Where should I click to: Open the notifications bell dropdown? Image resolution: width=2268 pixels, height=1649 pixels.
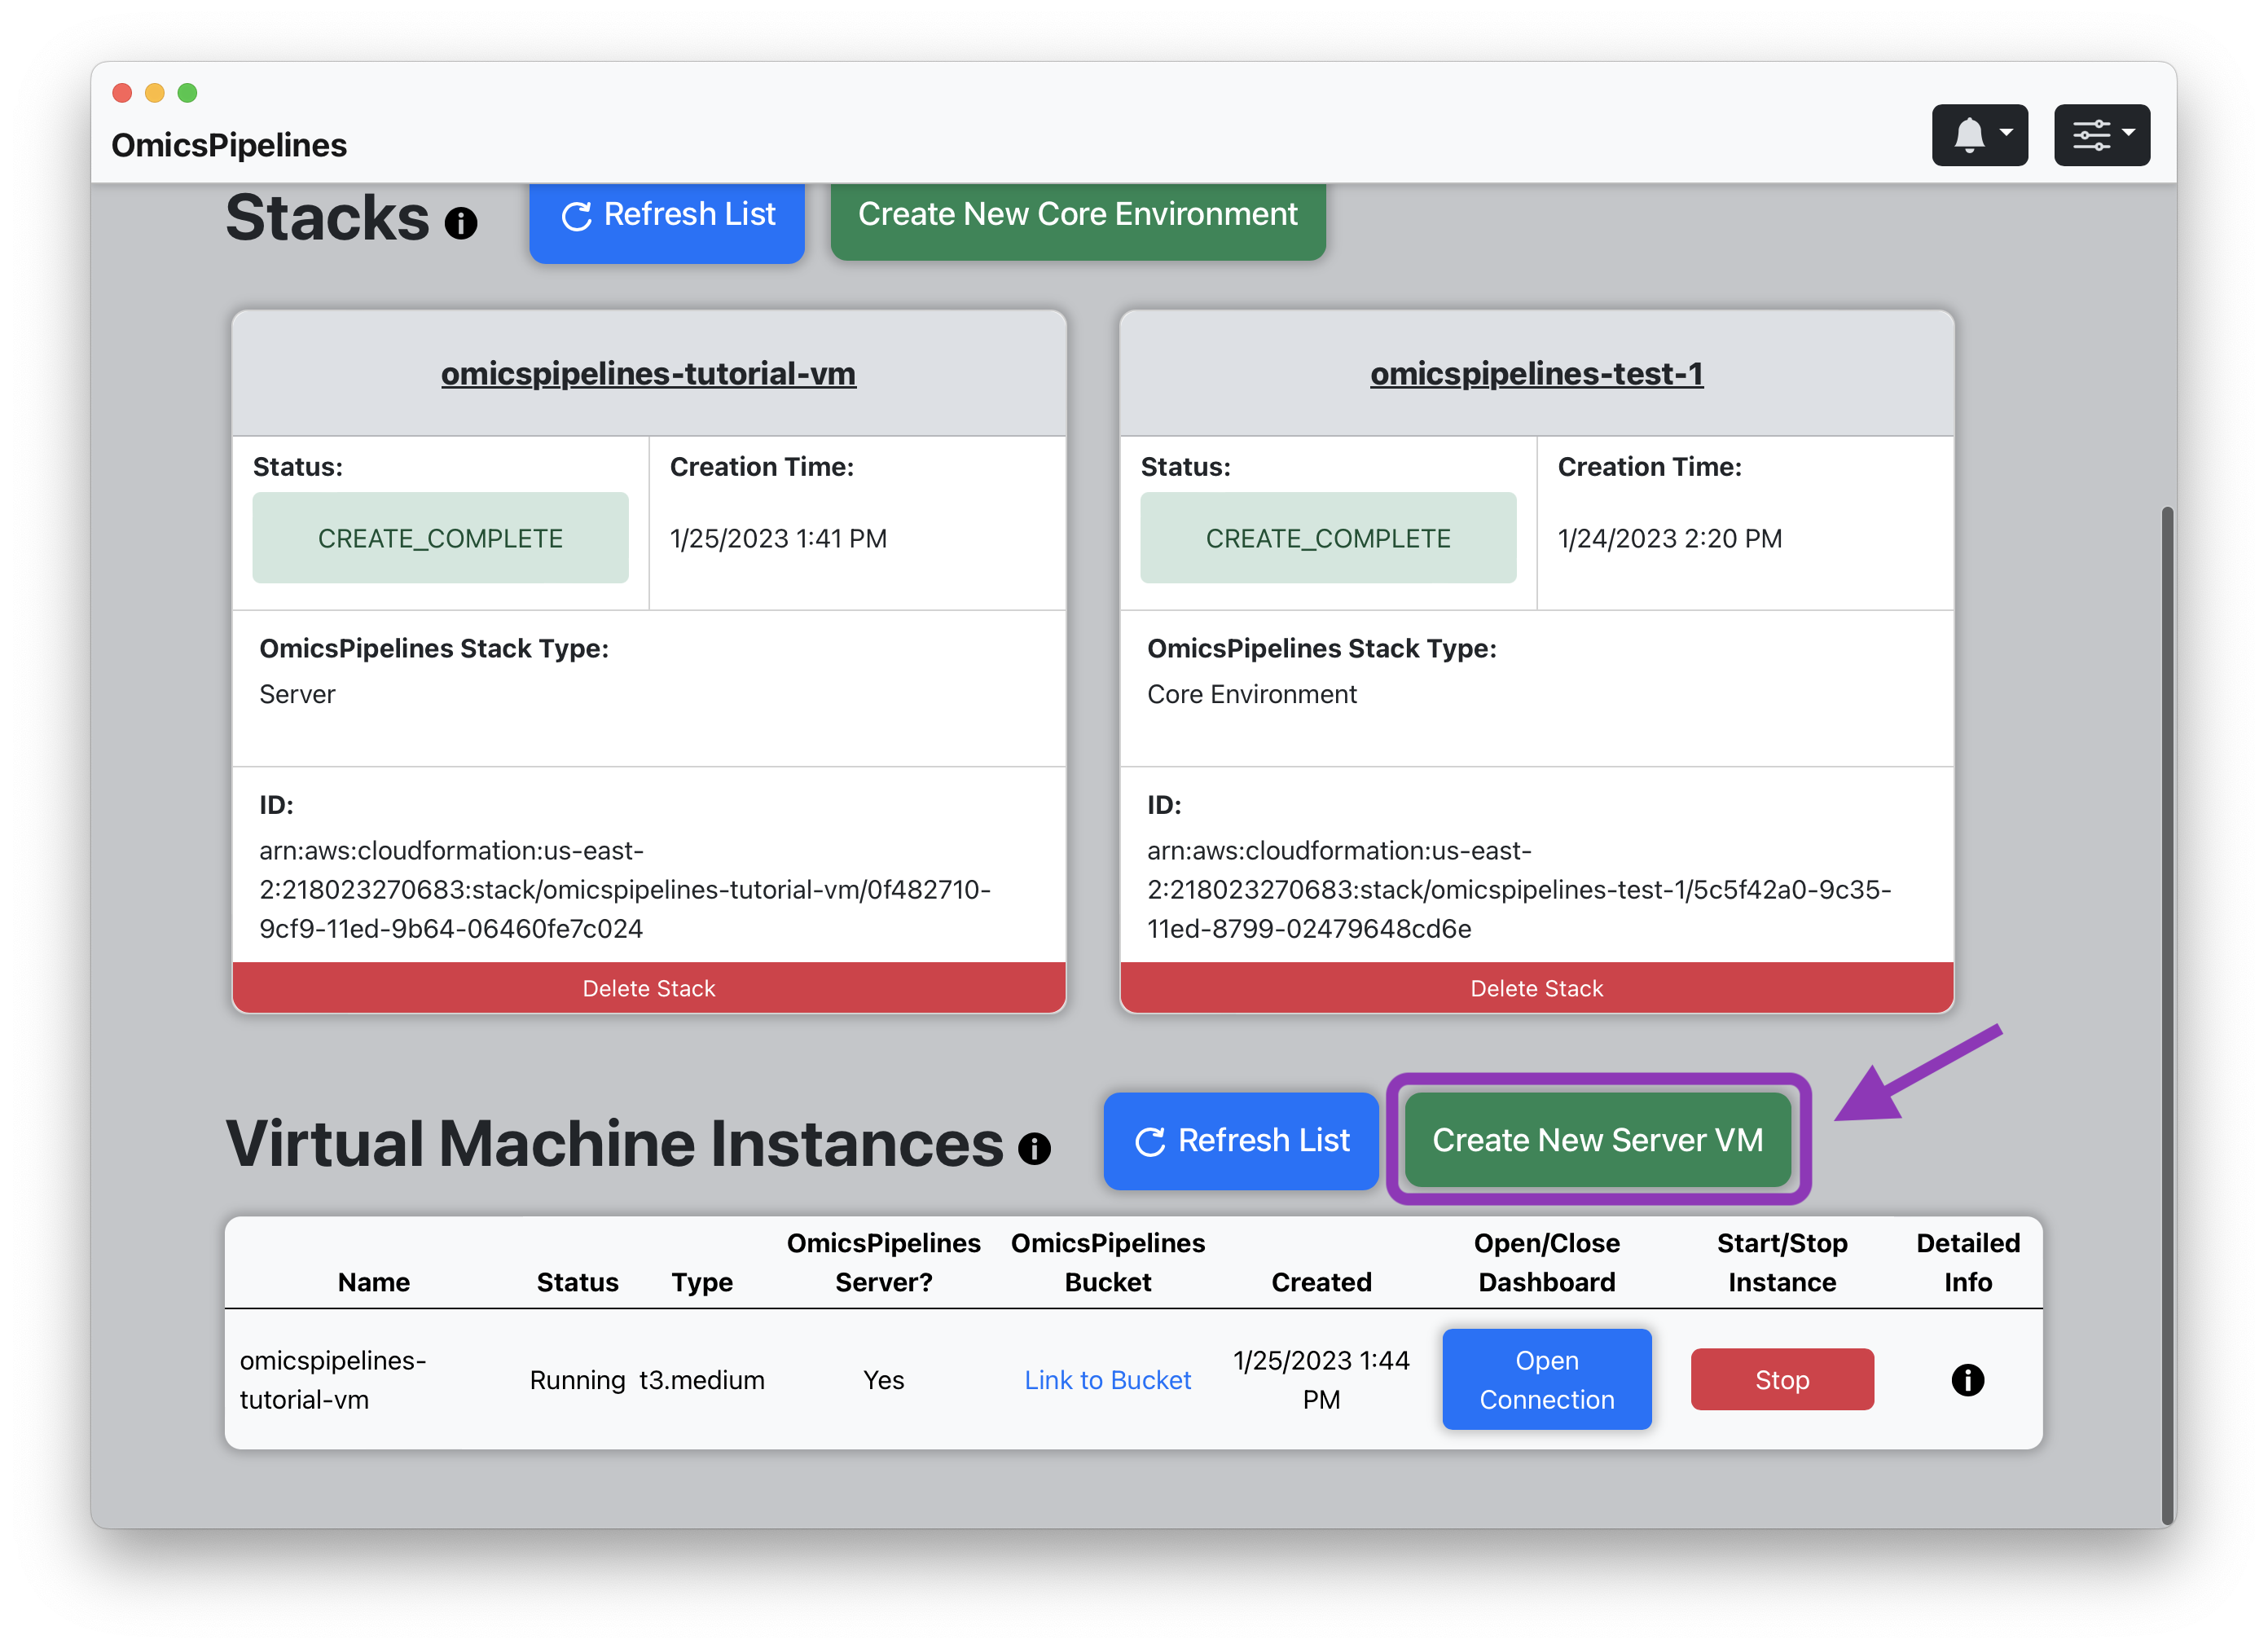coord(1978,135)
